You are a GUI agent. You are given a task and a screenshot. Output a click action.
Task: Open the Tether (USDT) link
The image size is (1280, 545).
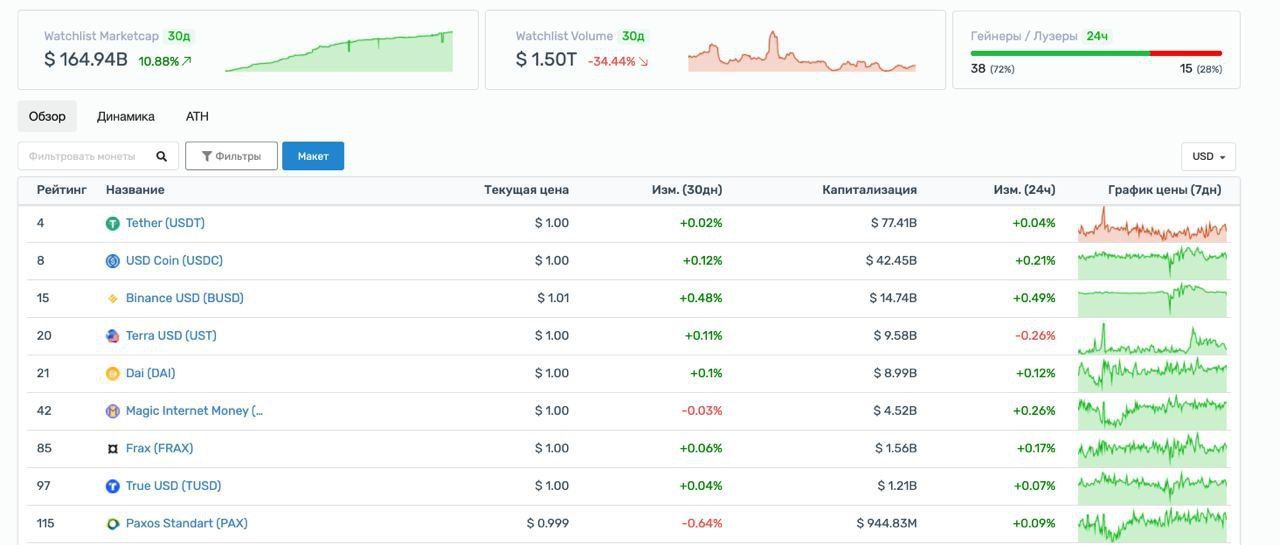click(x=165, y=223)
